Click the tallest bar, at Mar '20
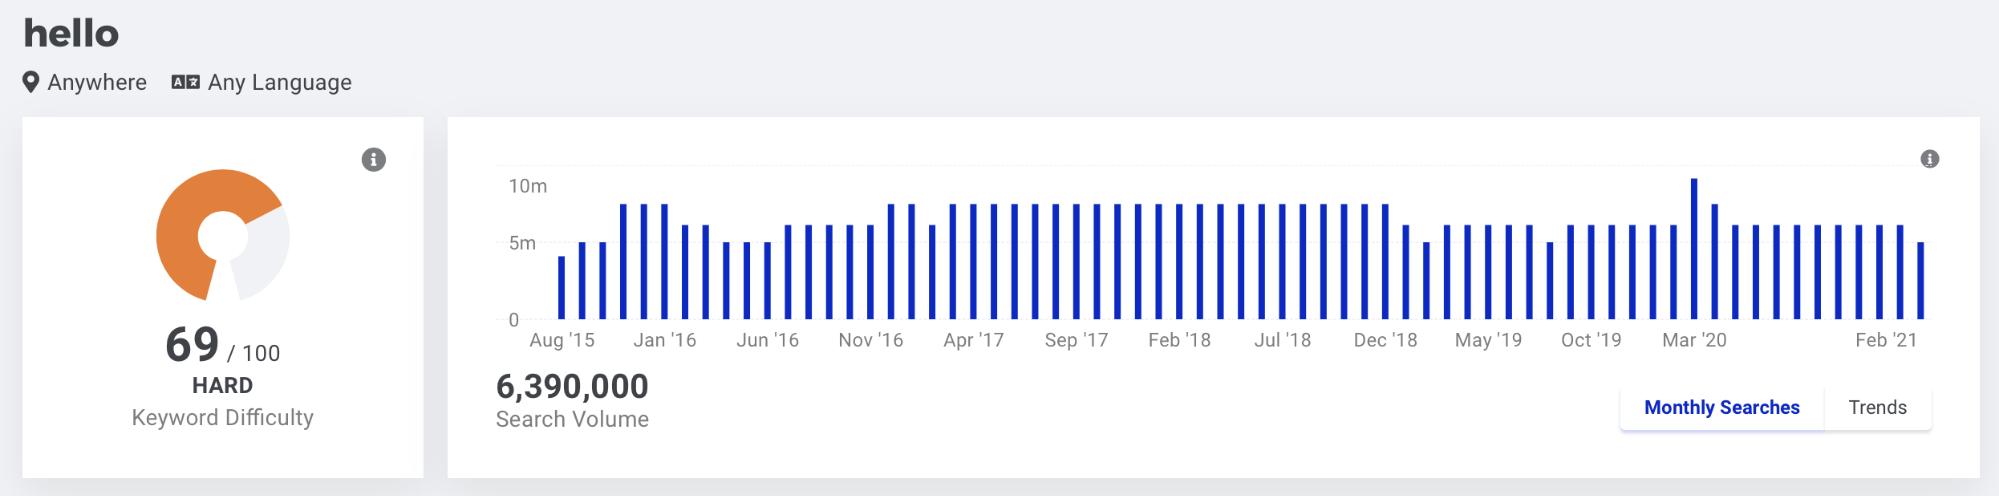 click(1694, 248)
